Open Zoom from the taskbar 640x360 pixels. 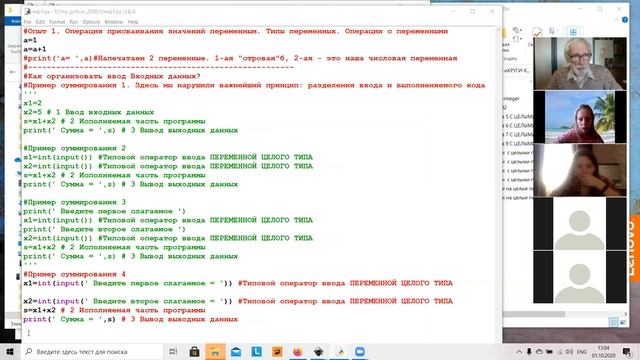click(x=360, y=351)
